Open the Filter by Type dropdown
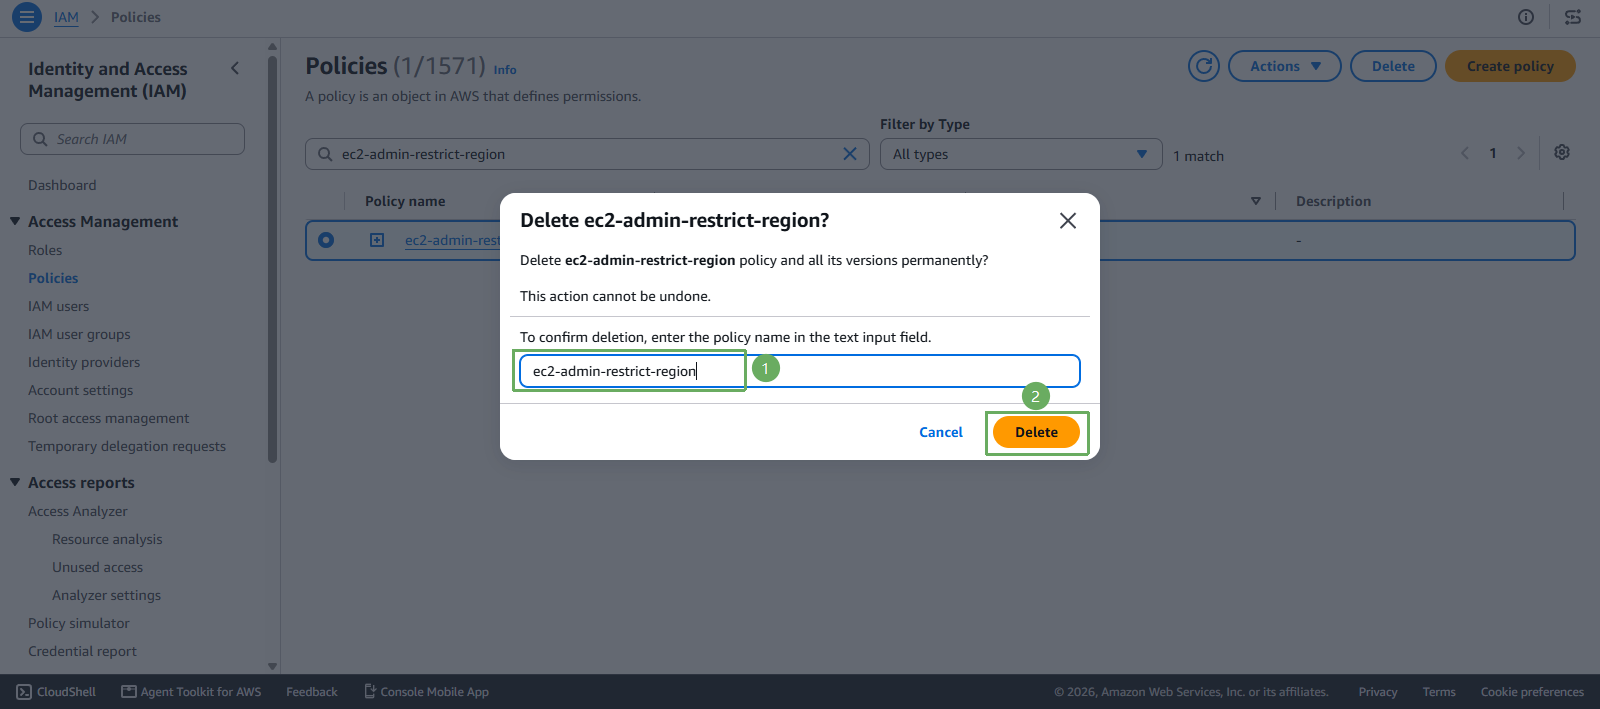Viewport: 1600px width, 709px height. coord(1021,154)
